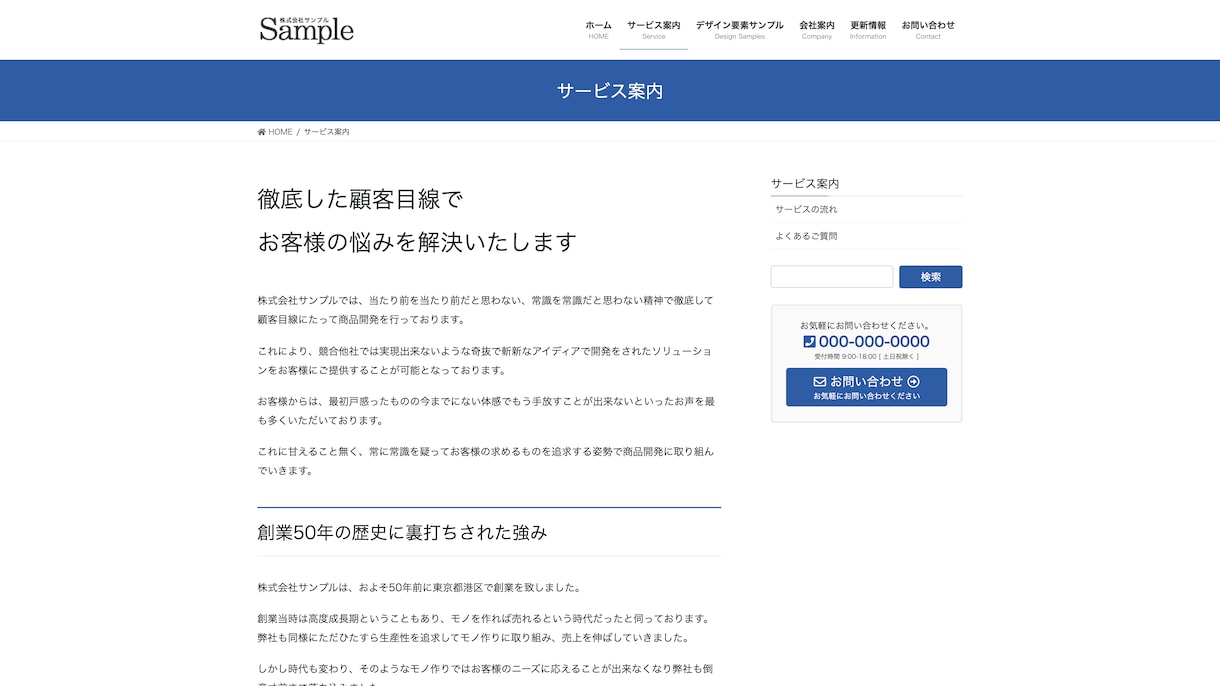Click the paragraph starting これにより、競合他社
Viewport: 1220px width, 686px height.
(486, 360)
